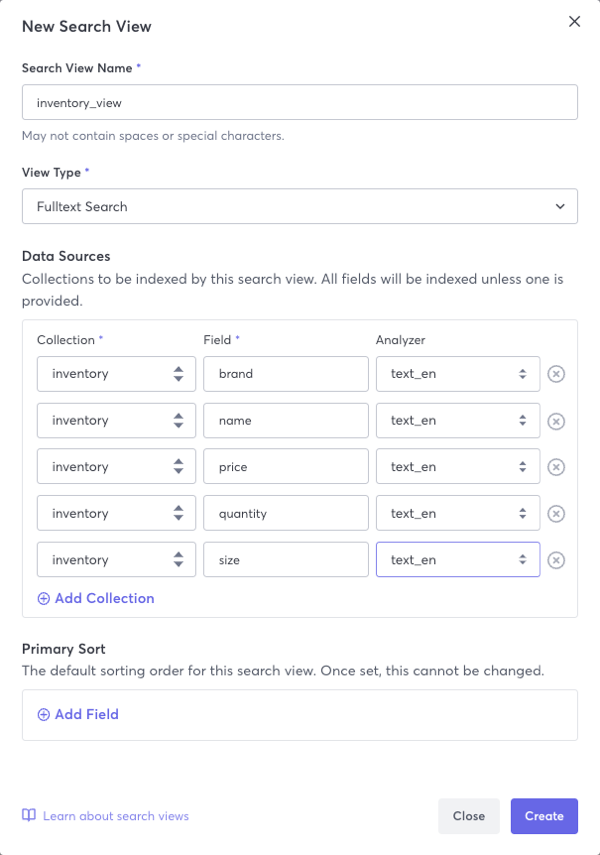The width and height of the screenshot is (600, 855).
Task: Remove the brand field row
Action: (557, 373)
